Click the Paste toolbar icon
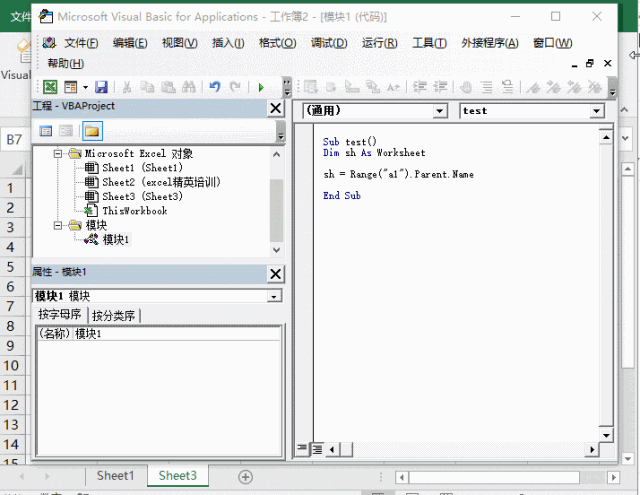Image resolution: width=640 pixels, height=495 pixels. (168, 87)
